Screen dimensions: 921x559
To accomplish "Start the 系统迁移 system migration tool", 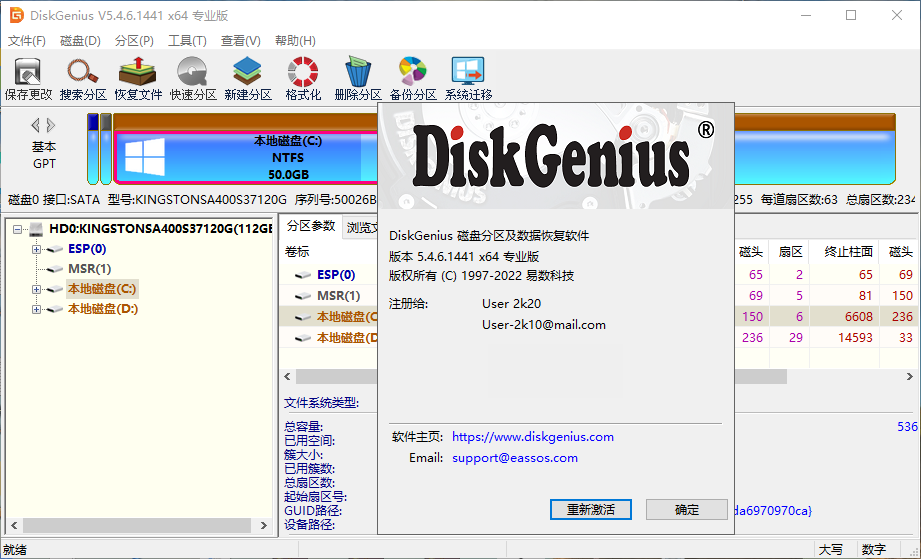I will (x=468, y=79).
